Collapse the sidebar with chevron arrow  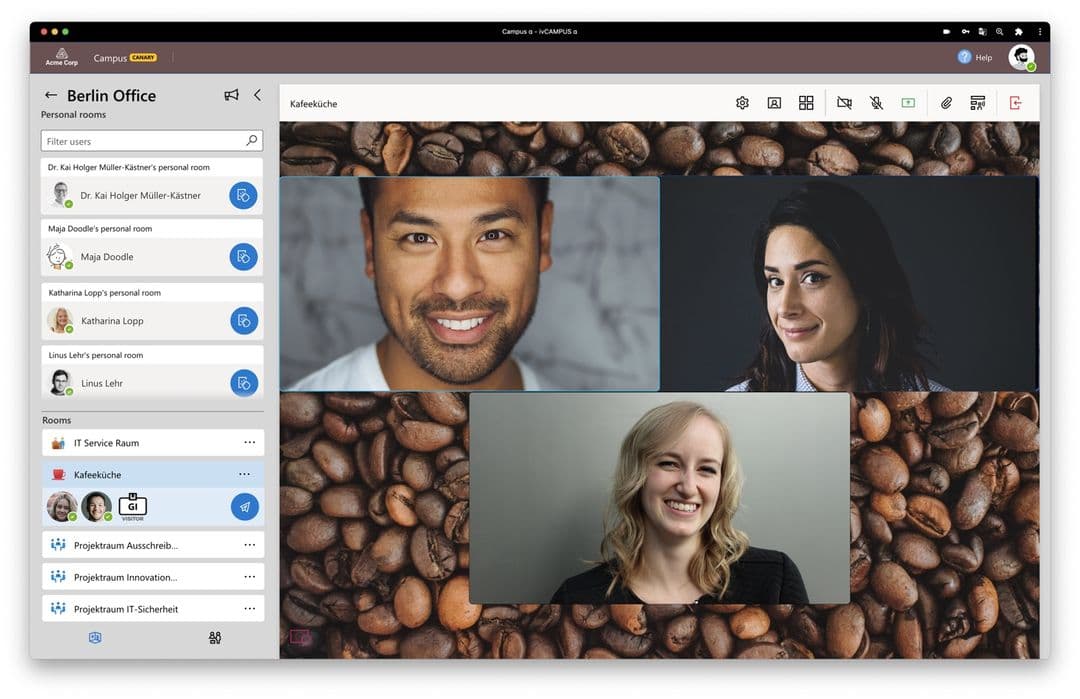tap(258, 95)
